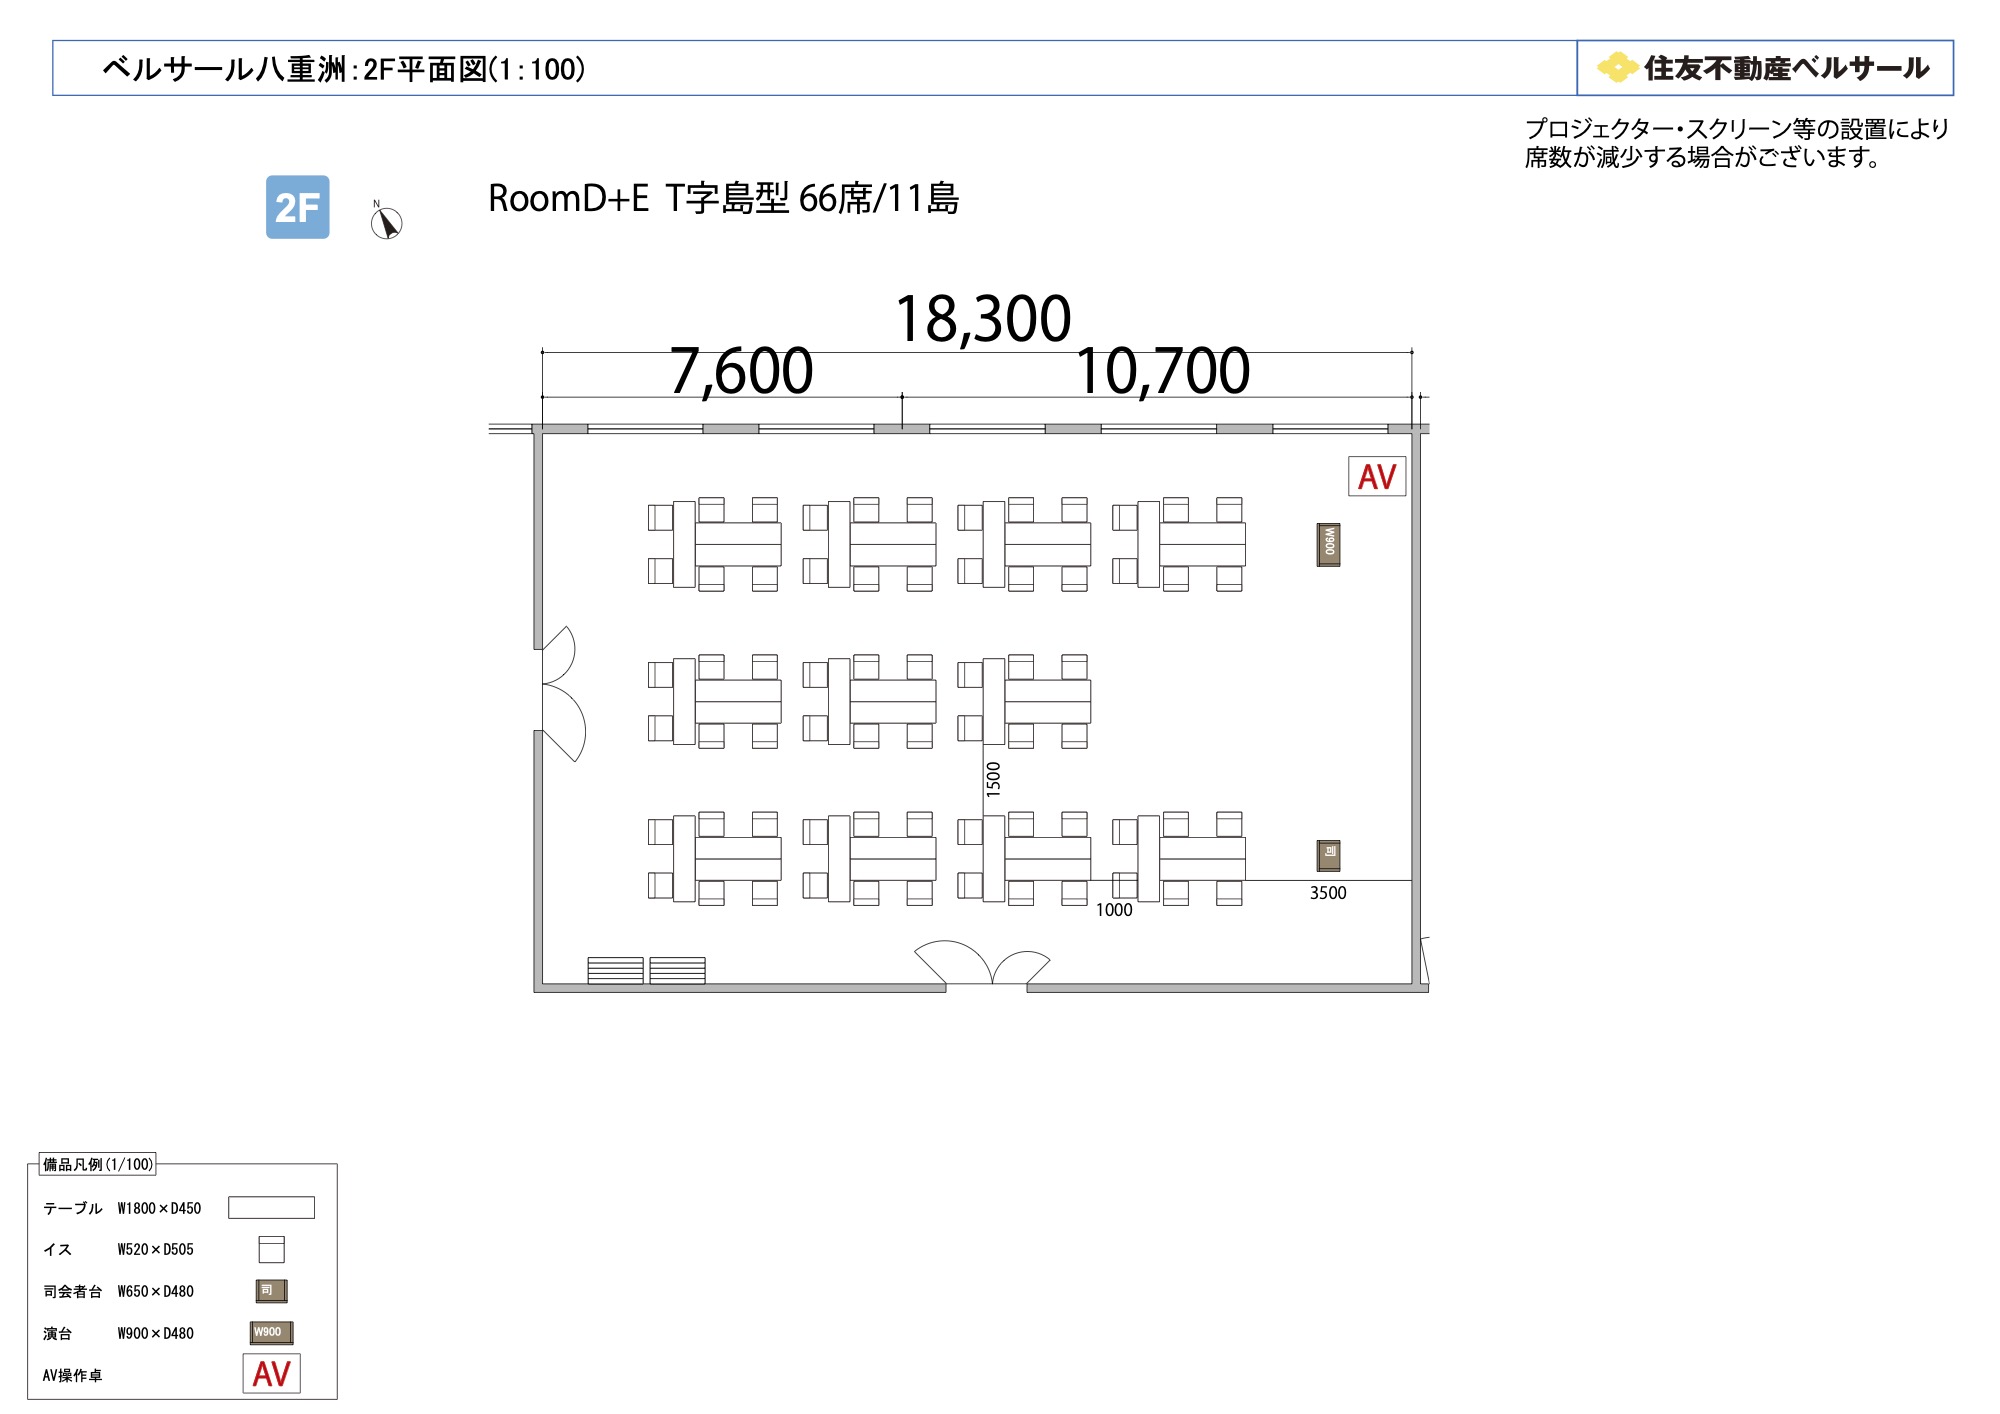
Task: Click the 住友不動産ベルサール brand name
Action: click(x=1786, y=67)
